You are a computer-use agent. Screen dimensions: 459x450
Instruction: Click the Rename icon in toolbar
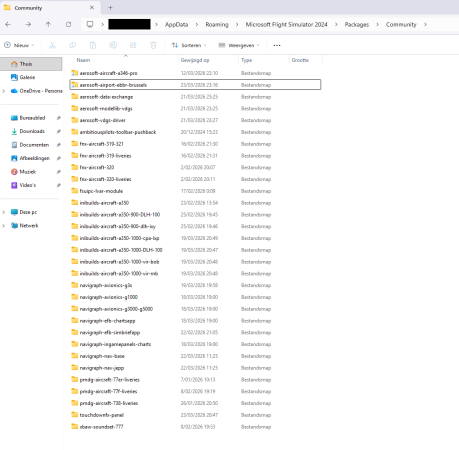pyautogui.click(x=113, y=45)
